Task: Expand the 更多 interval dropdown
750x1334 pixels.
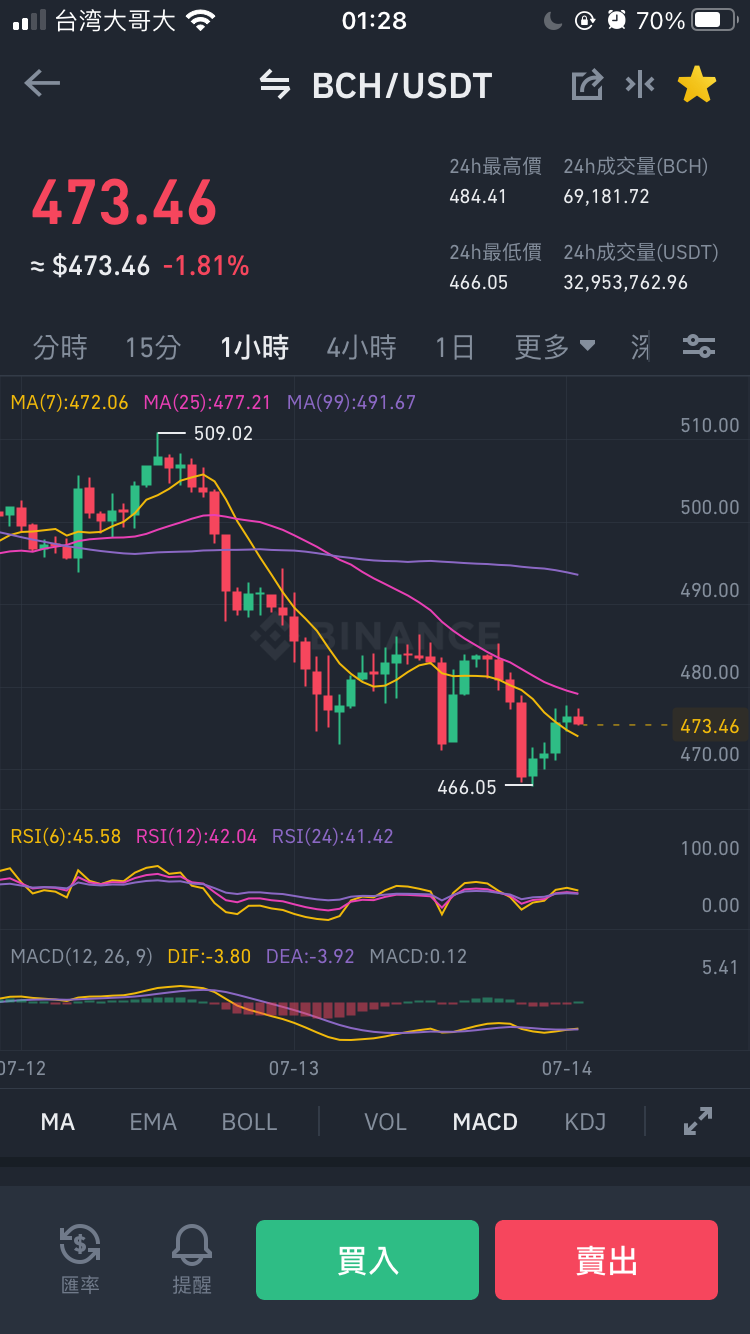Action: tap(555, 347)
